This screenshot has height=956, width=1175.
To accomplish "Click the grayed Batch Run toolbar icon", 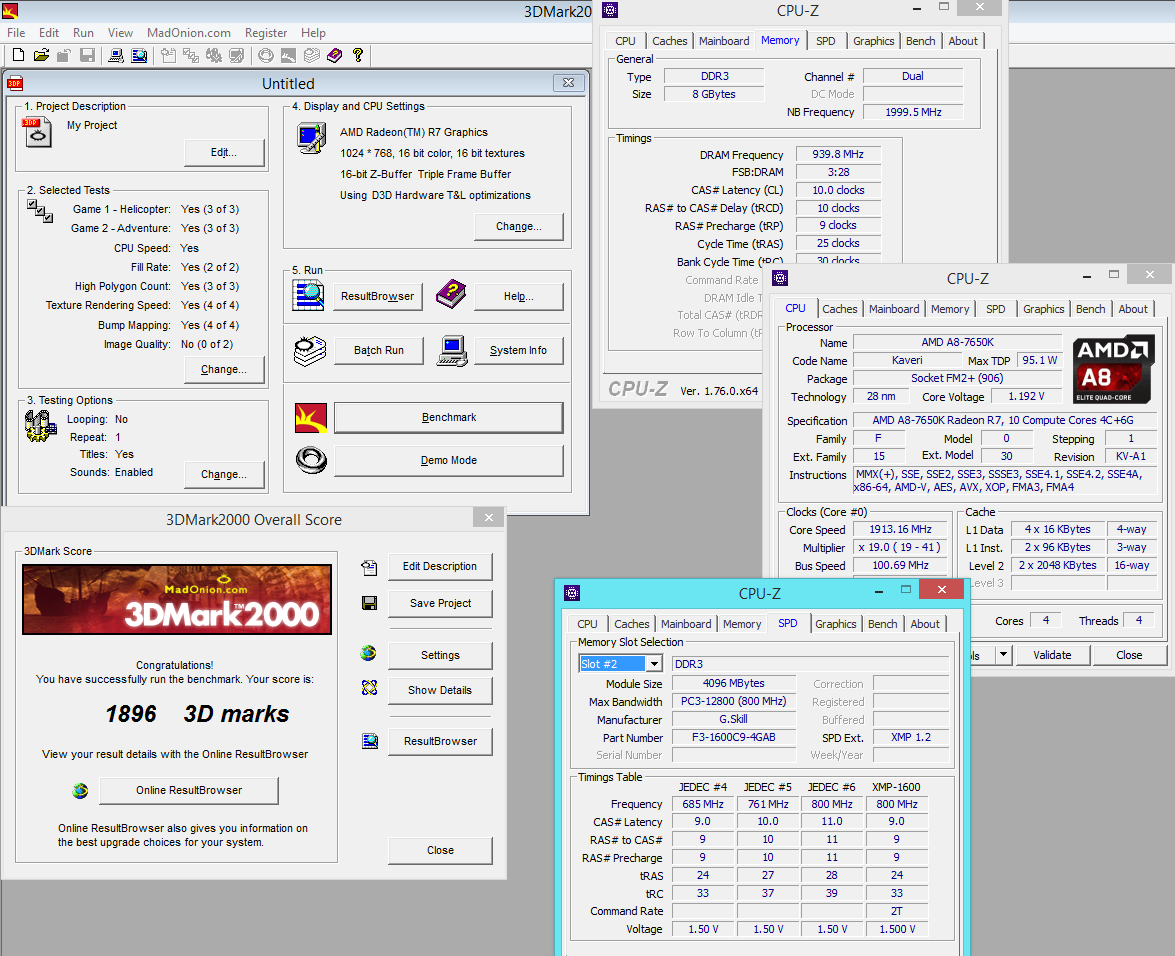I will pos(312,55).
